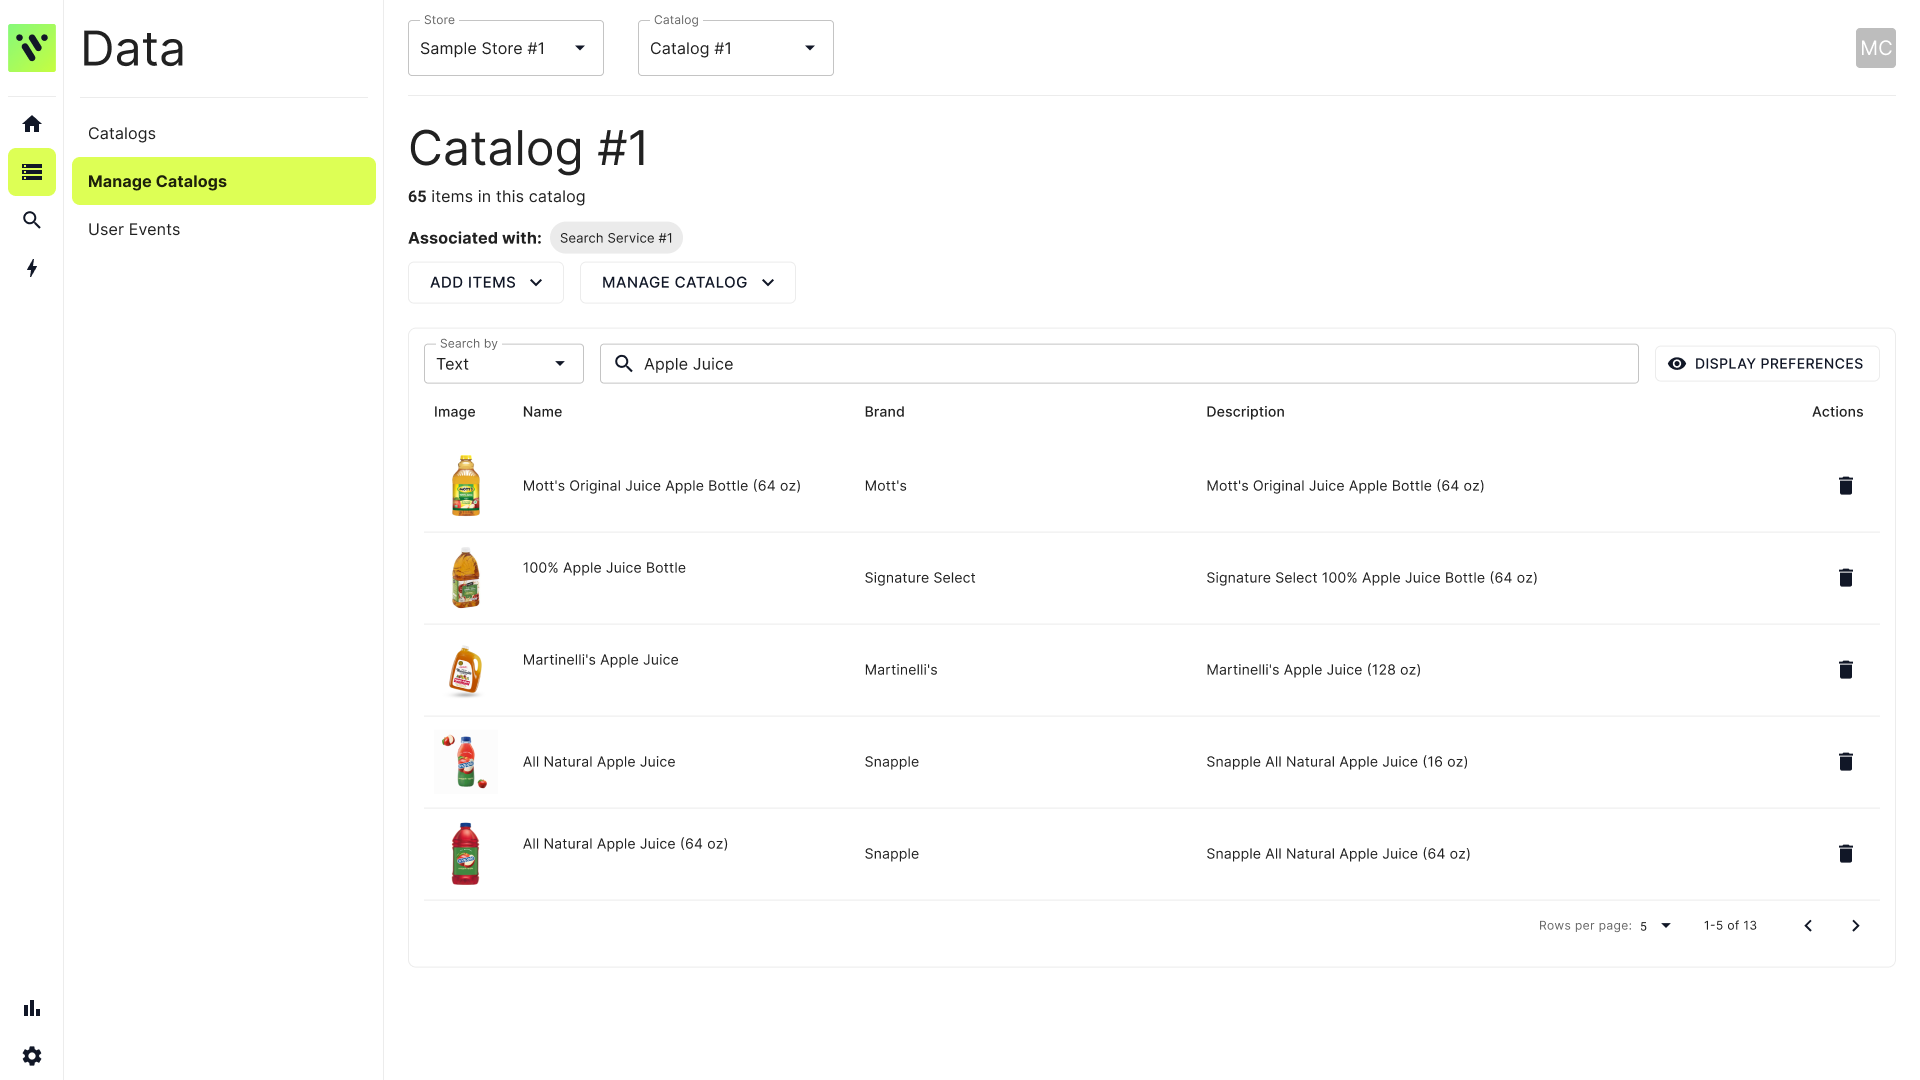1920x1080 pixels.
Task: Click the Brand column header
Action: tap(884, 412)
